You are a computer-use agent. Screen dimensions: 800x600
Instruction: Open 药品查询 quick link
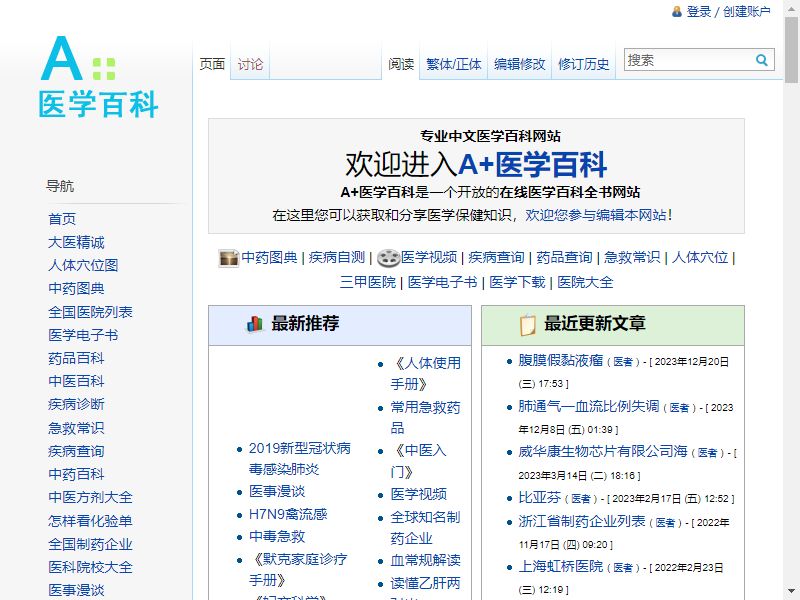click(x=564, y=258)
